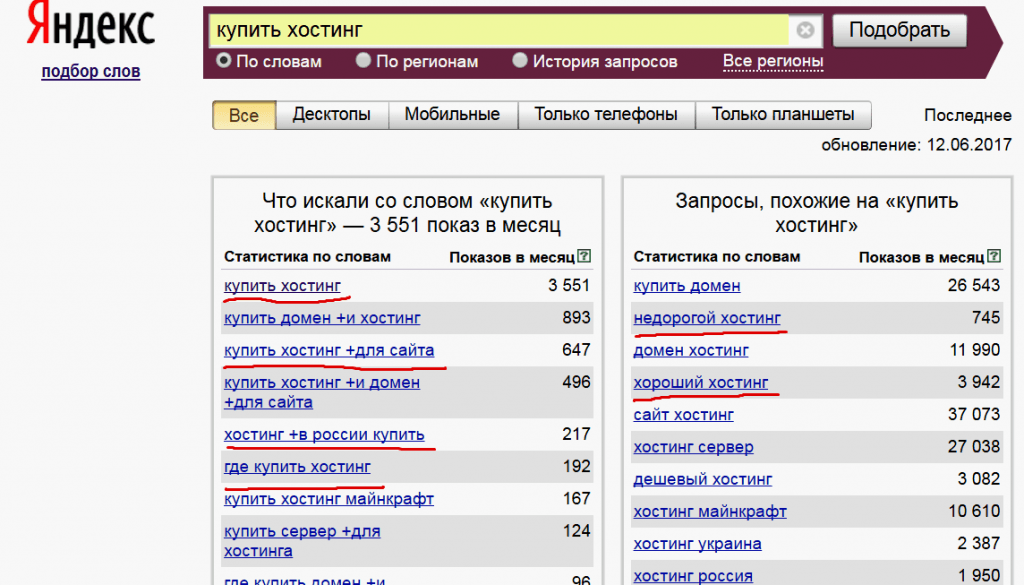Open the купить сервер +для хостинга link
Viewport: 1024px width, 585px height.
pyautogui.click(x=302, y=541)
